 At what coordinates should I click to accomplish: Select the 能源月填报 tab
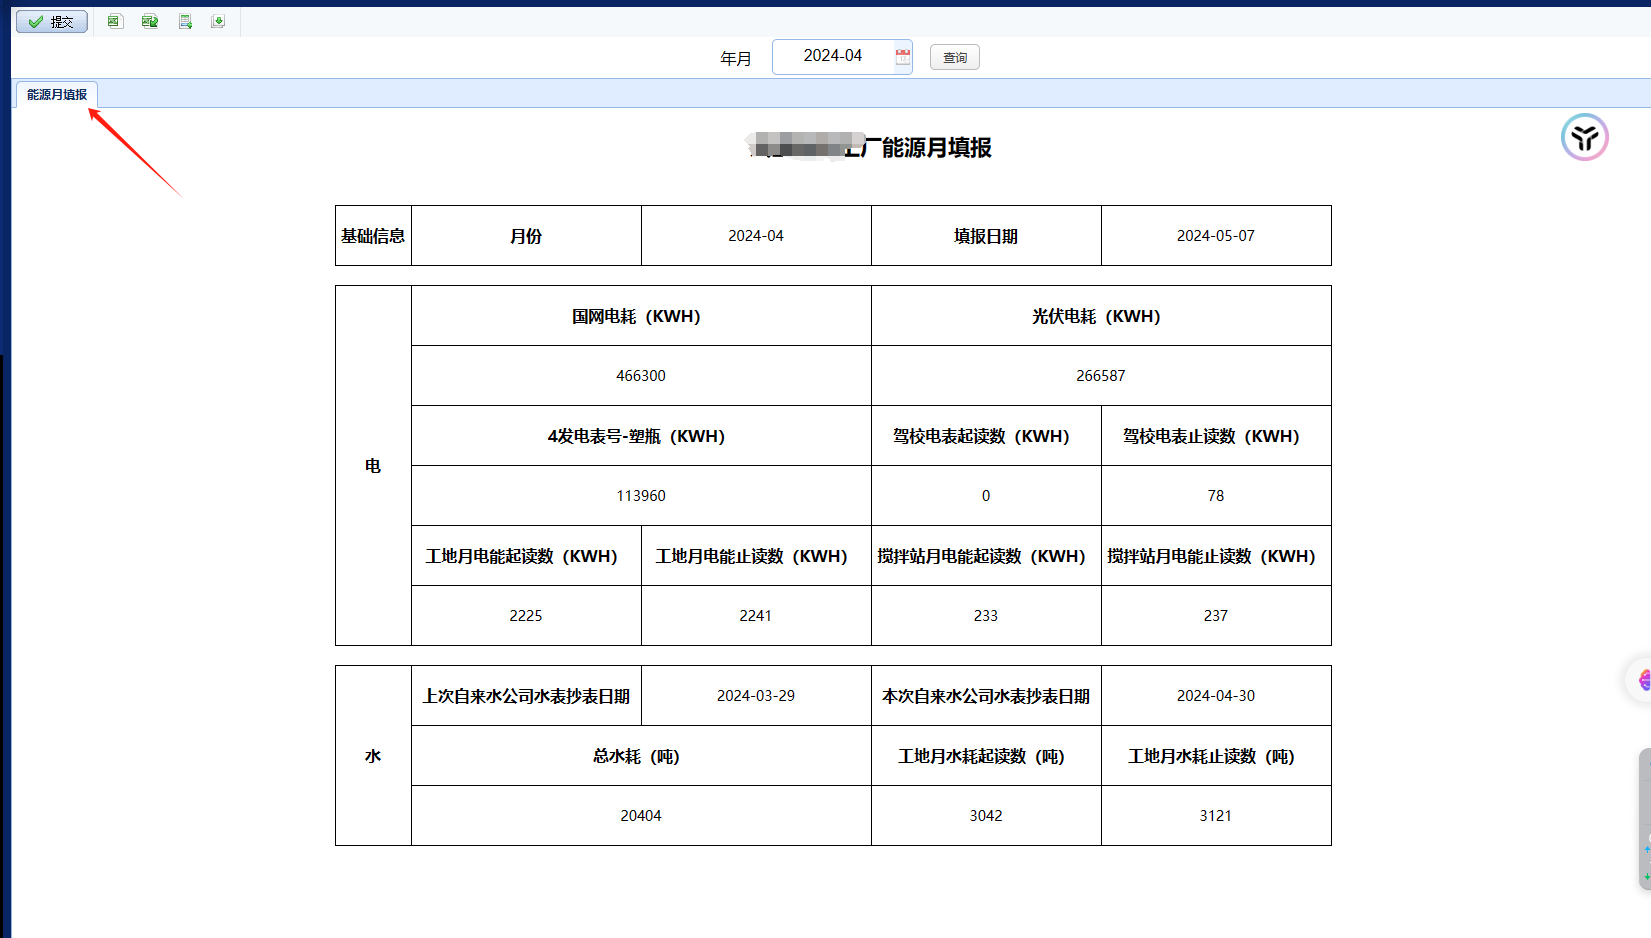coord(57,95)
